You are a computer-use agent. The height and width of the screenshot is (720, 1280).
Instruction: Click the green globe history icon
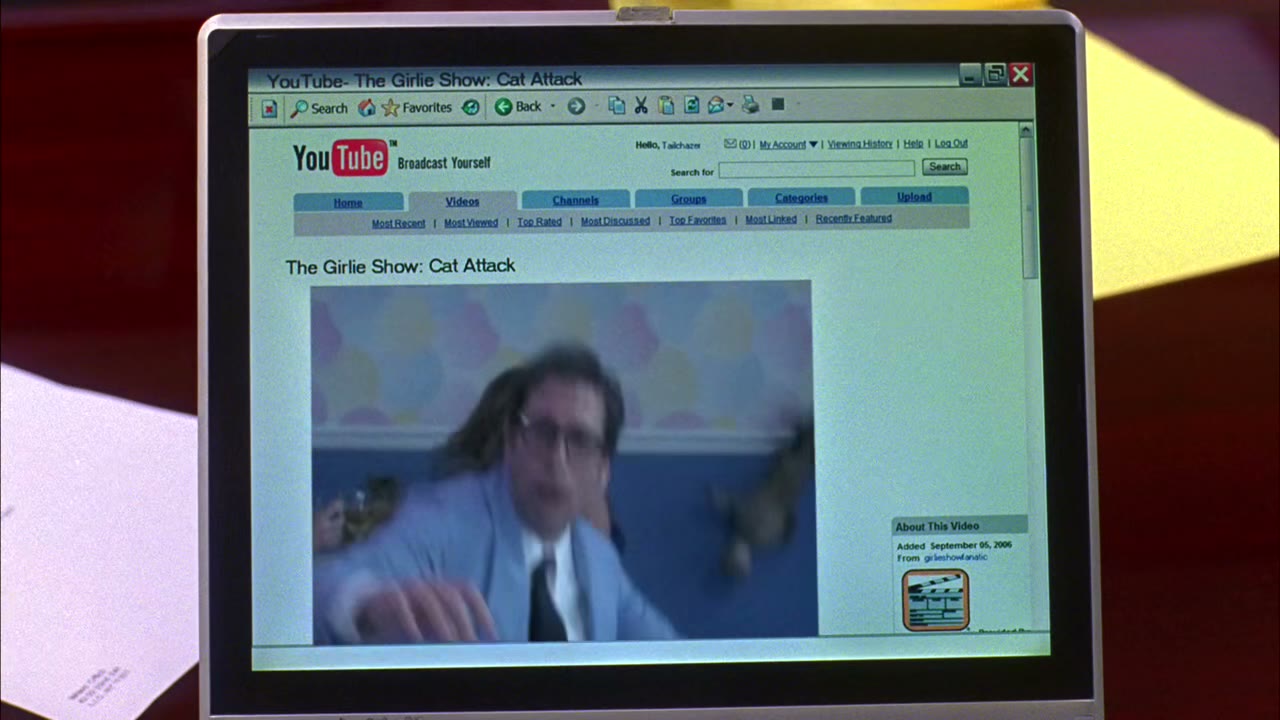point(470,107)
